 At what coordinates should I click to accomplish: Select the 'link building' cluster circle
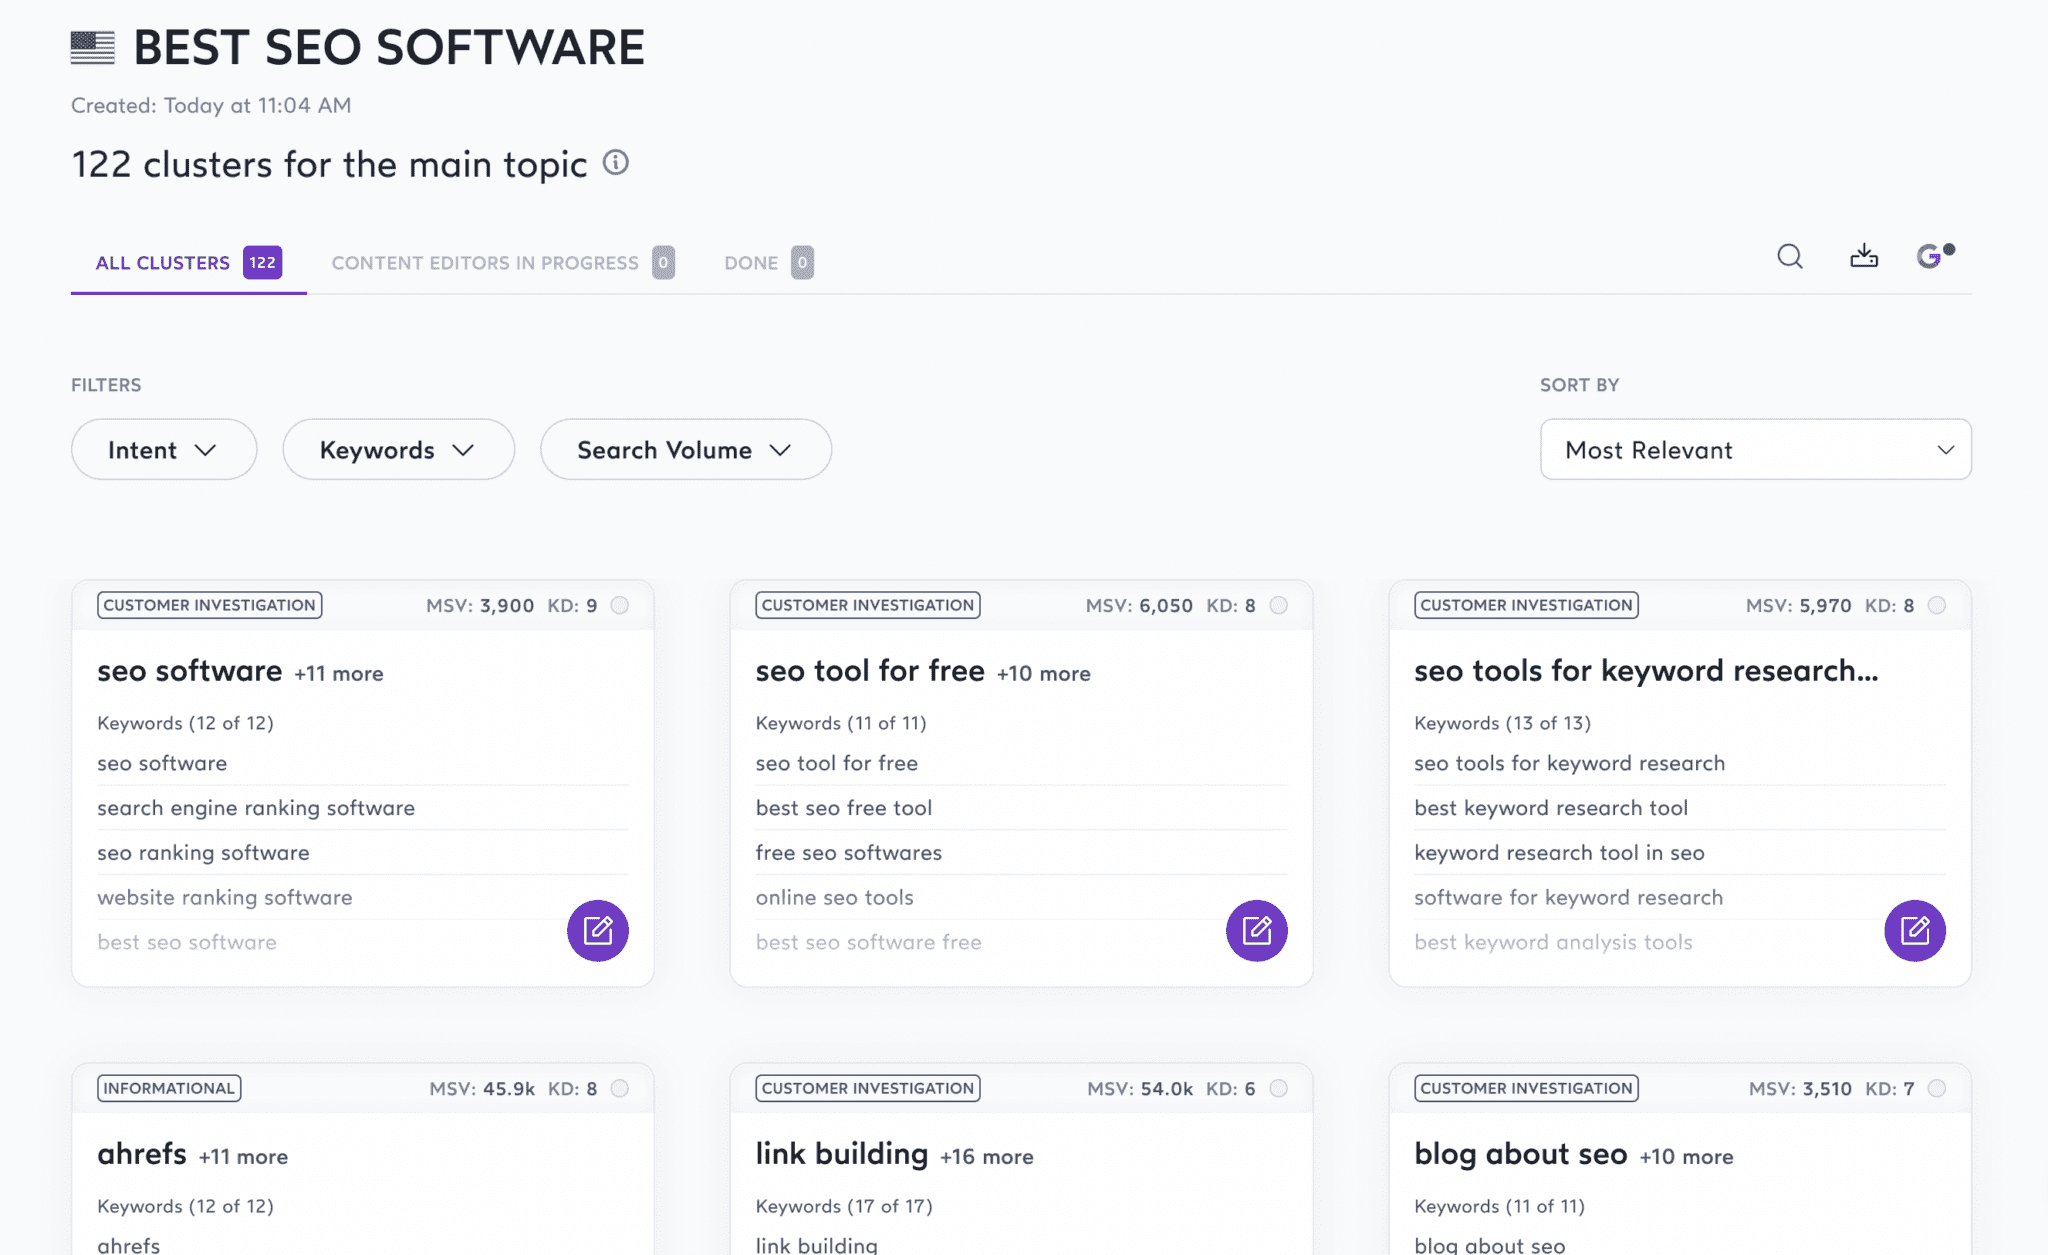pos(1277,1087)
